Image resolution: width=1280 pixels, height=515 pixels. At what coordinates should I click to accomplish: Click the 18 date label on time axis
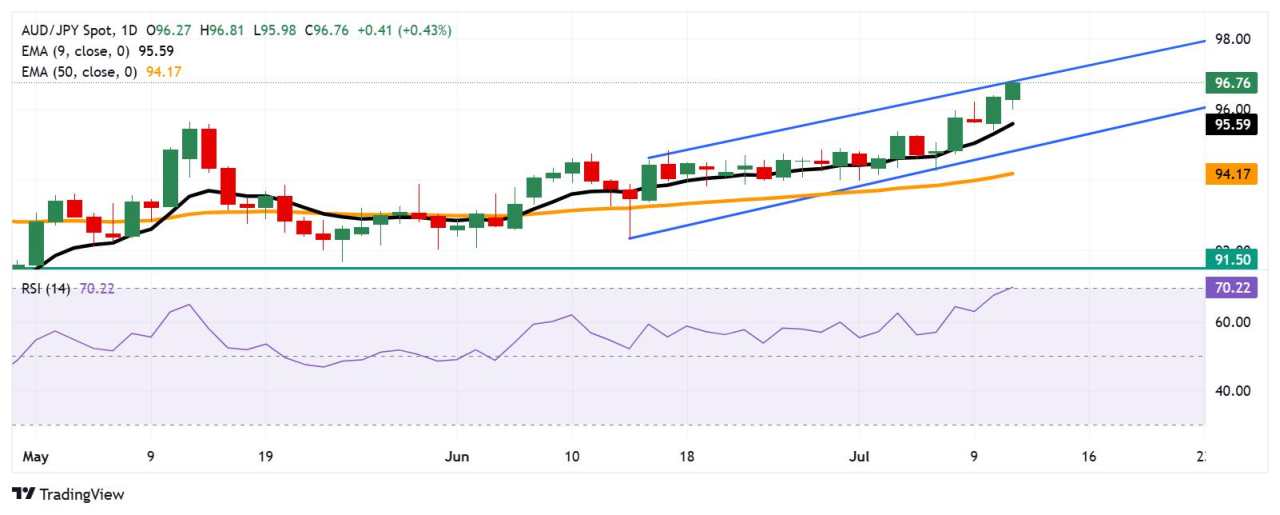coord(686,457)
